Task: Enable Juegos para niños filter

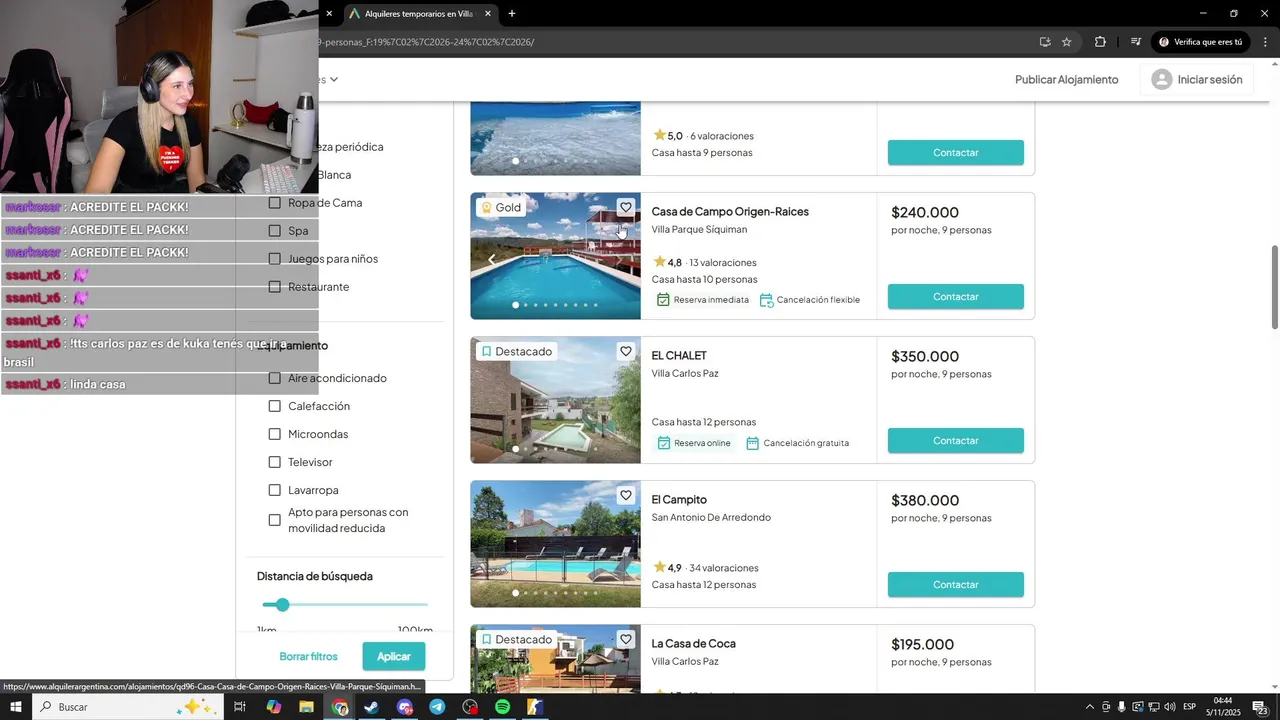Action: (275, 259)
